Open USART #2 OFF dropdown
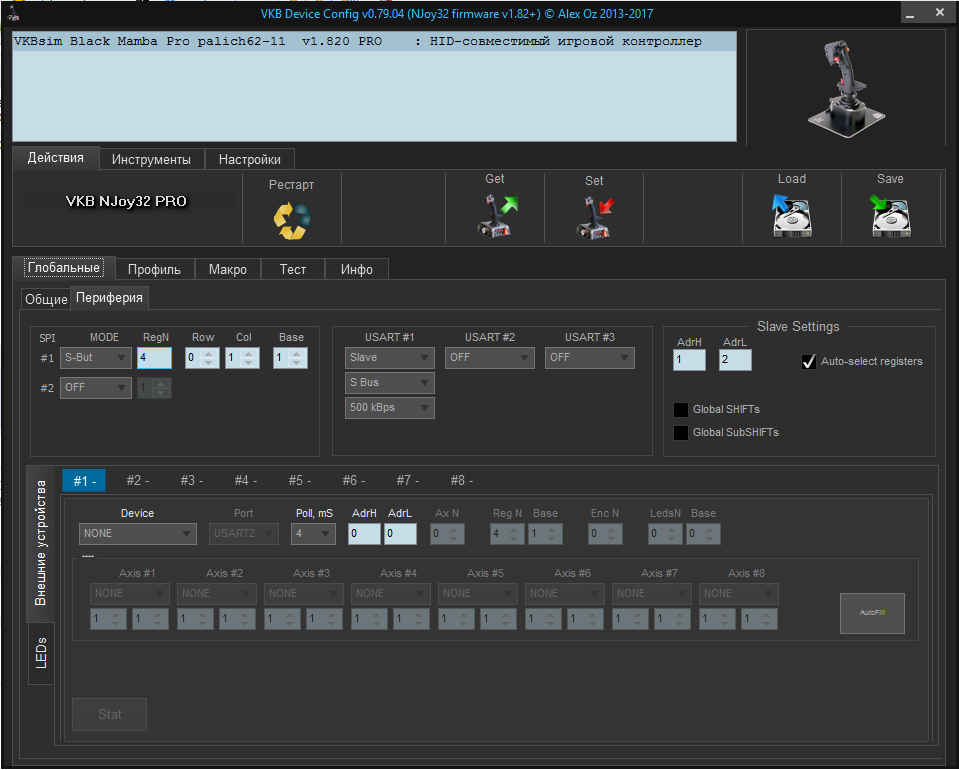The image size is (959, 770). [490, 358]
